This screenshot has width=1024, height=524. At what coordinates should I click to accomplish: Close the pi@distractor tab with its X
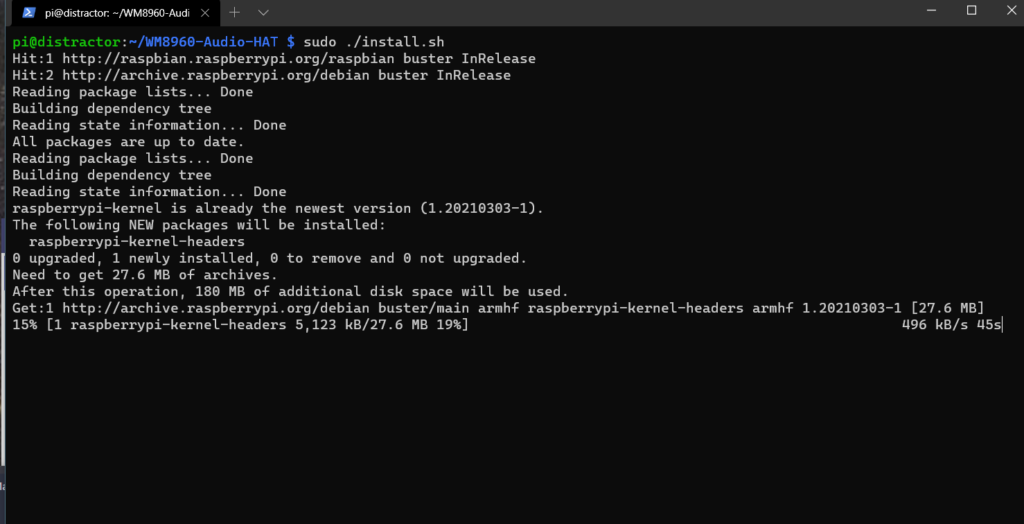pos(204,12)
